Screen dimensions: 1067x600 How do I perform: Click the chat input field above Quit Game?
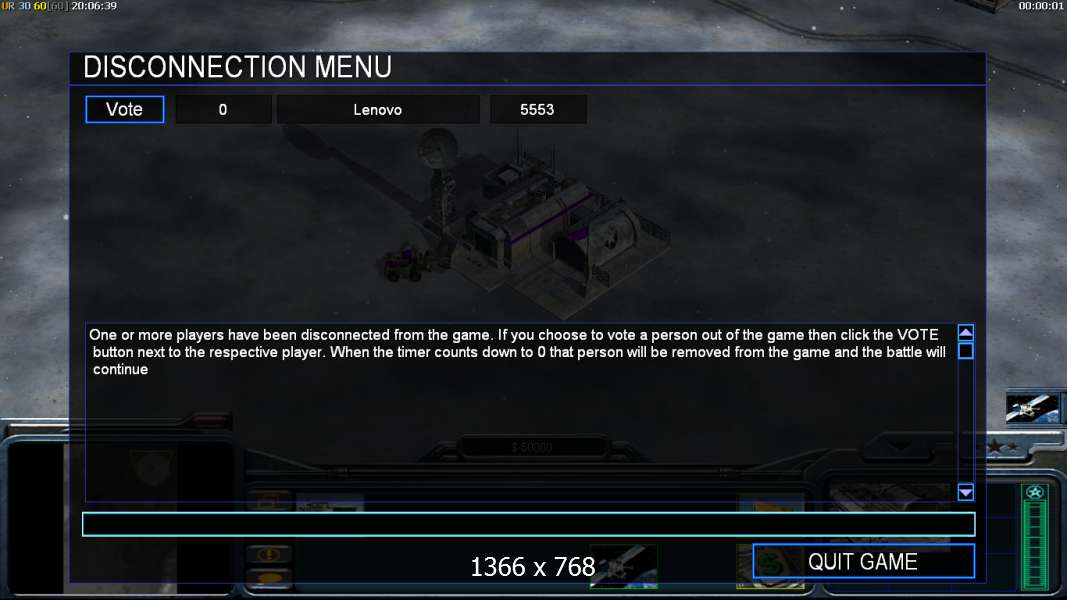tap(528, 524)
